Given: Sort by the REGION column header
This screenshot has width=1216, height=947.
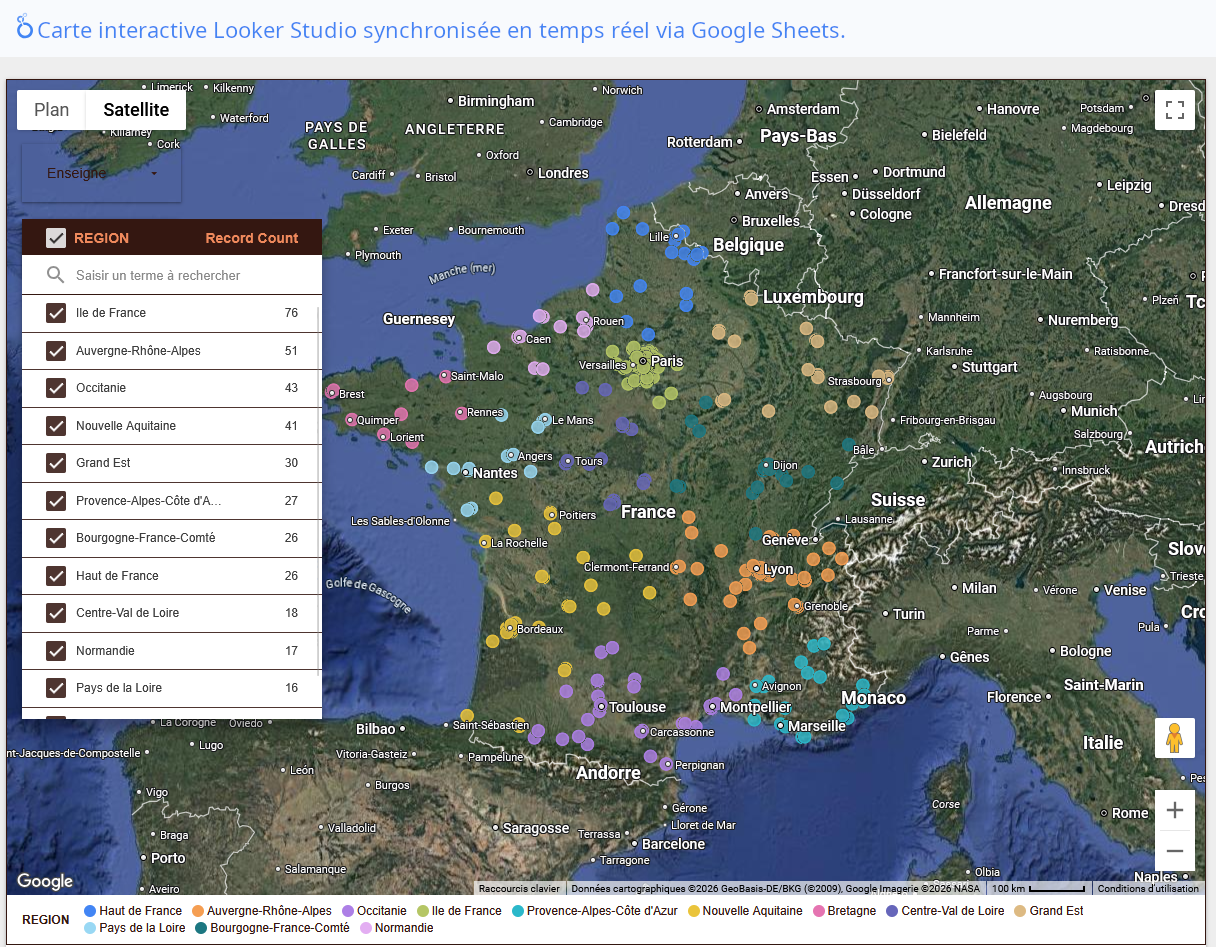Looking at the screenshot, I should [x=101, y=238].
